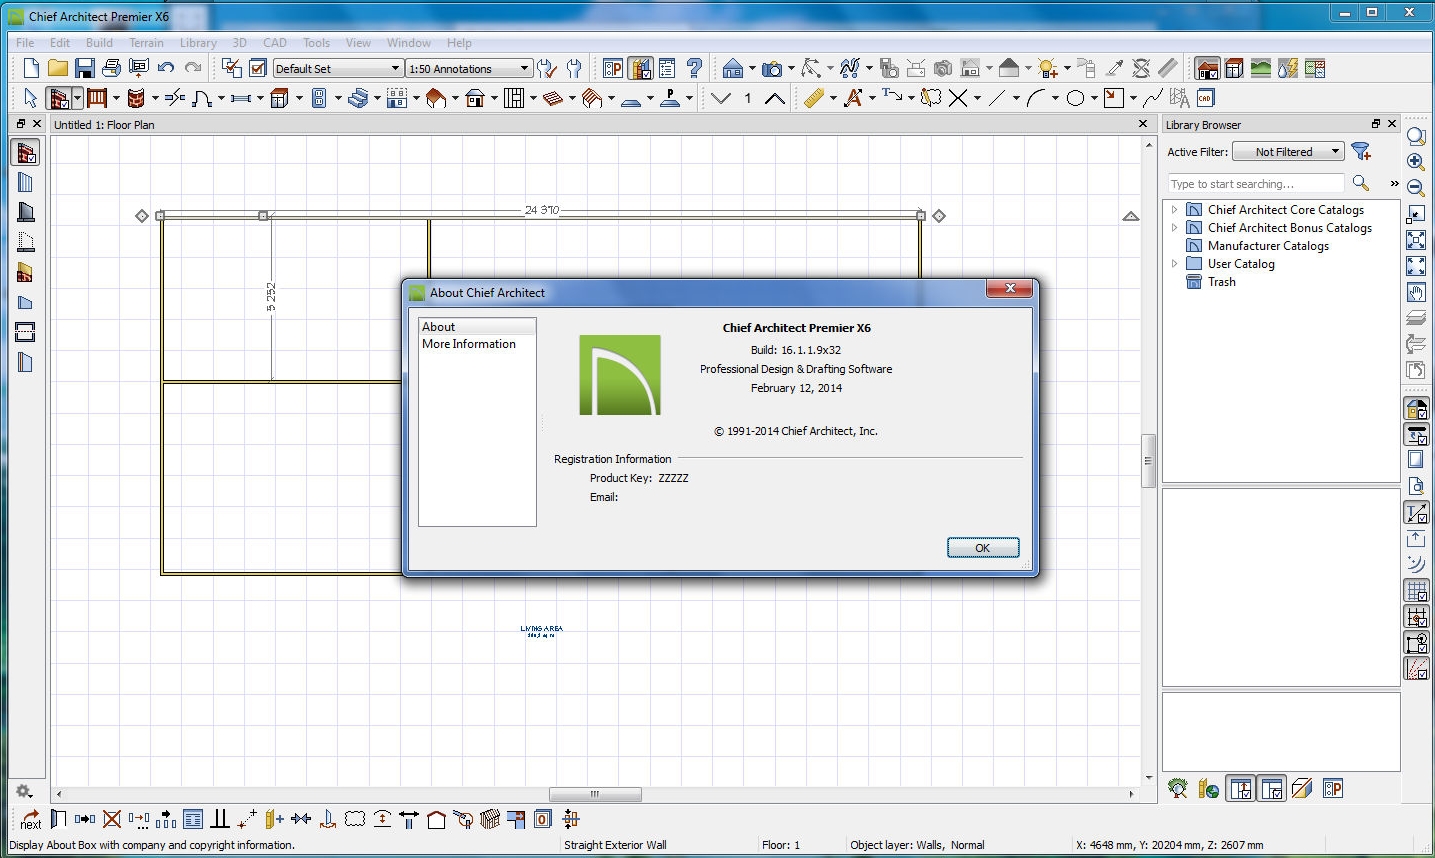Open the Library menu

click(198, 43)
